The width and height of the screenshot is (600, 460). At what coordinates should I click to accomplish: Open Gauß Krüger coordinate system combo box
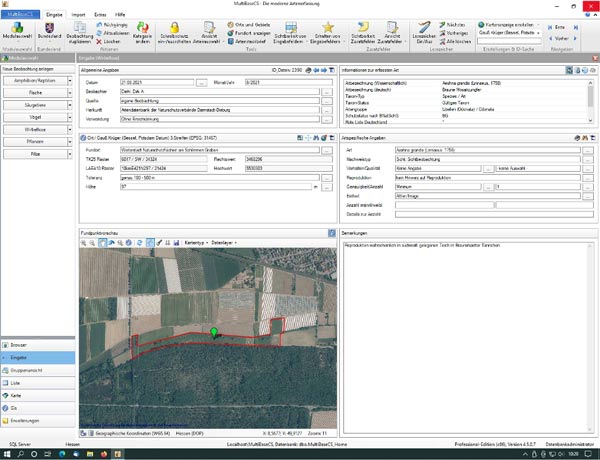coord(509,33)
